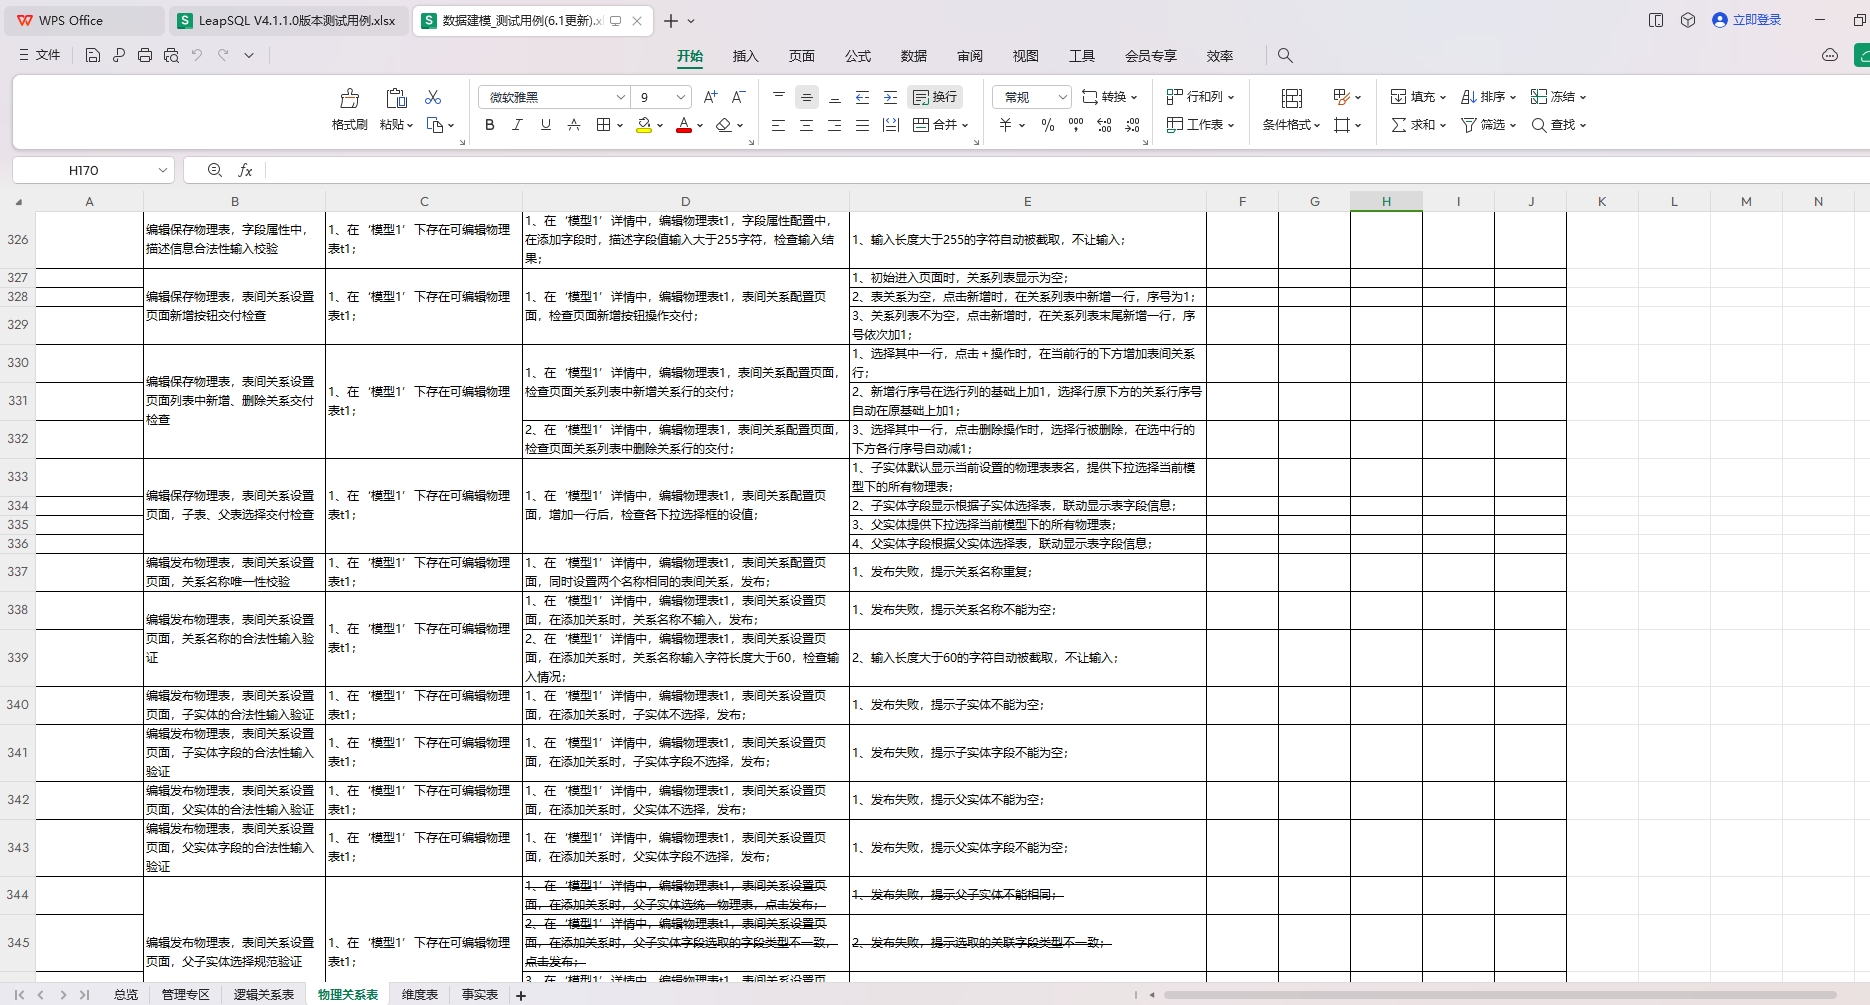Apply the yellow fill color
The width and height of the screenshot is (1870, 1005).
644,125
